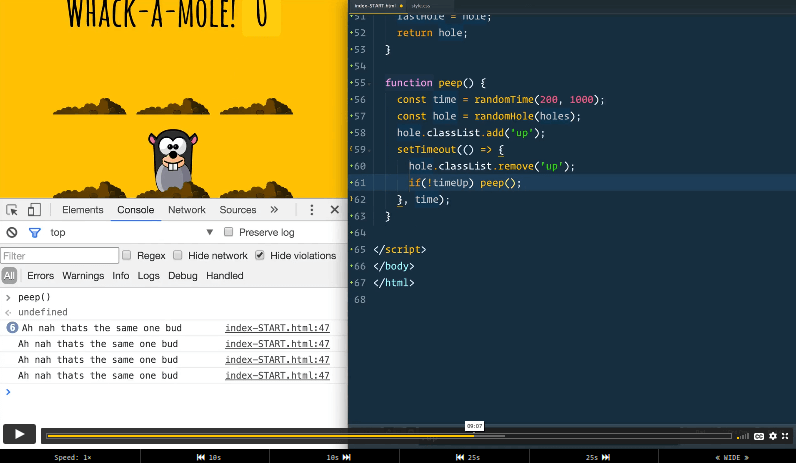Click the peep() command in console

(34, 297)
